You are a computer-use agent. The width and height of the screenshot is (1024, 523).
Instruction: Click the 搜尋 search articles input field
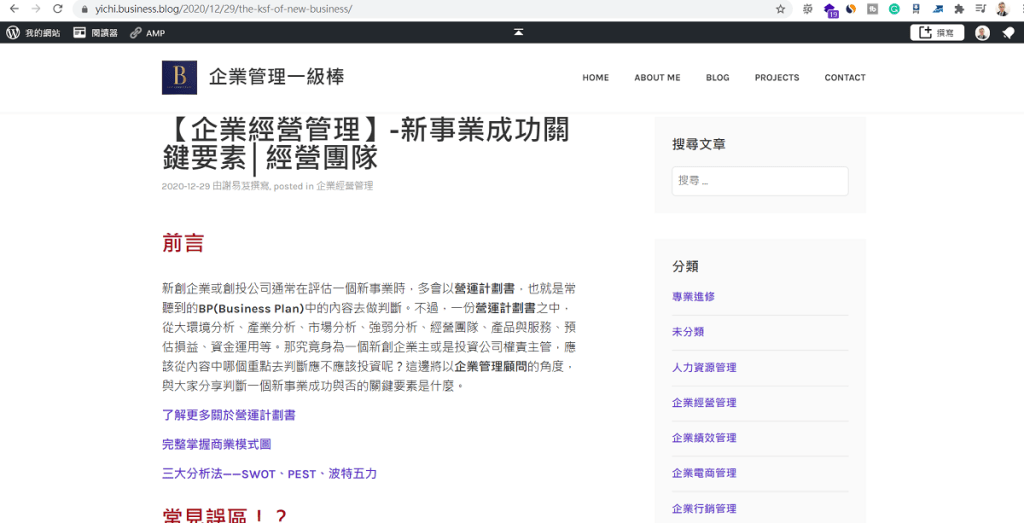[x=760, y=181]
